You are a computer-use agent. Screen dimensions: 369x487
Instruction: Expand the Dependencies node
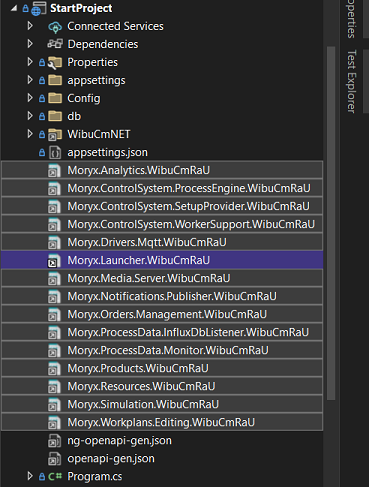(x=30, y=44)
